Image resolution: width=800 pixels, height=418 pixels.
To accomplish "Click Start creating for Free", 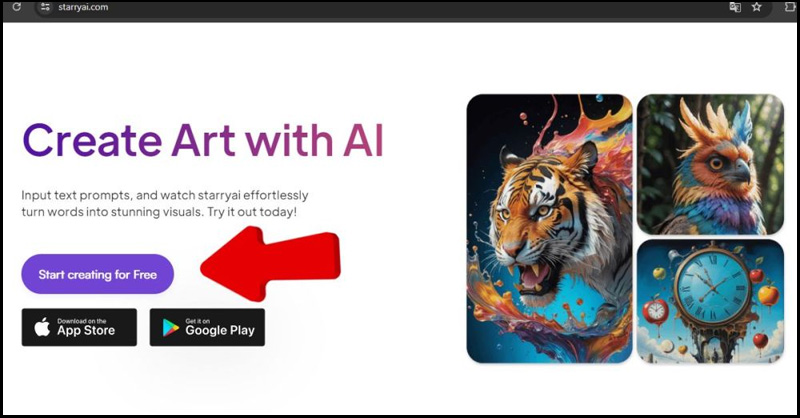I will (97, 274).
